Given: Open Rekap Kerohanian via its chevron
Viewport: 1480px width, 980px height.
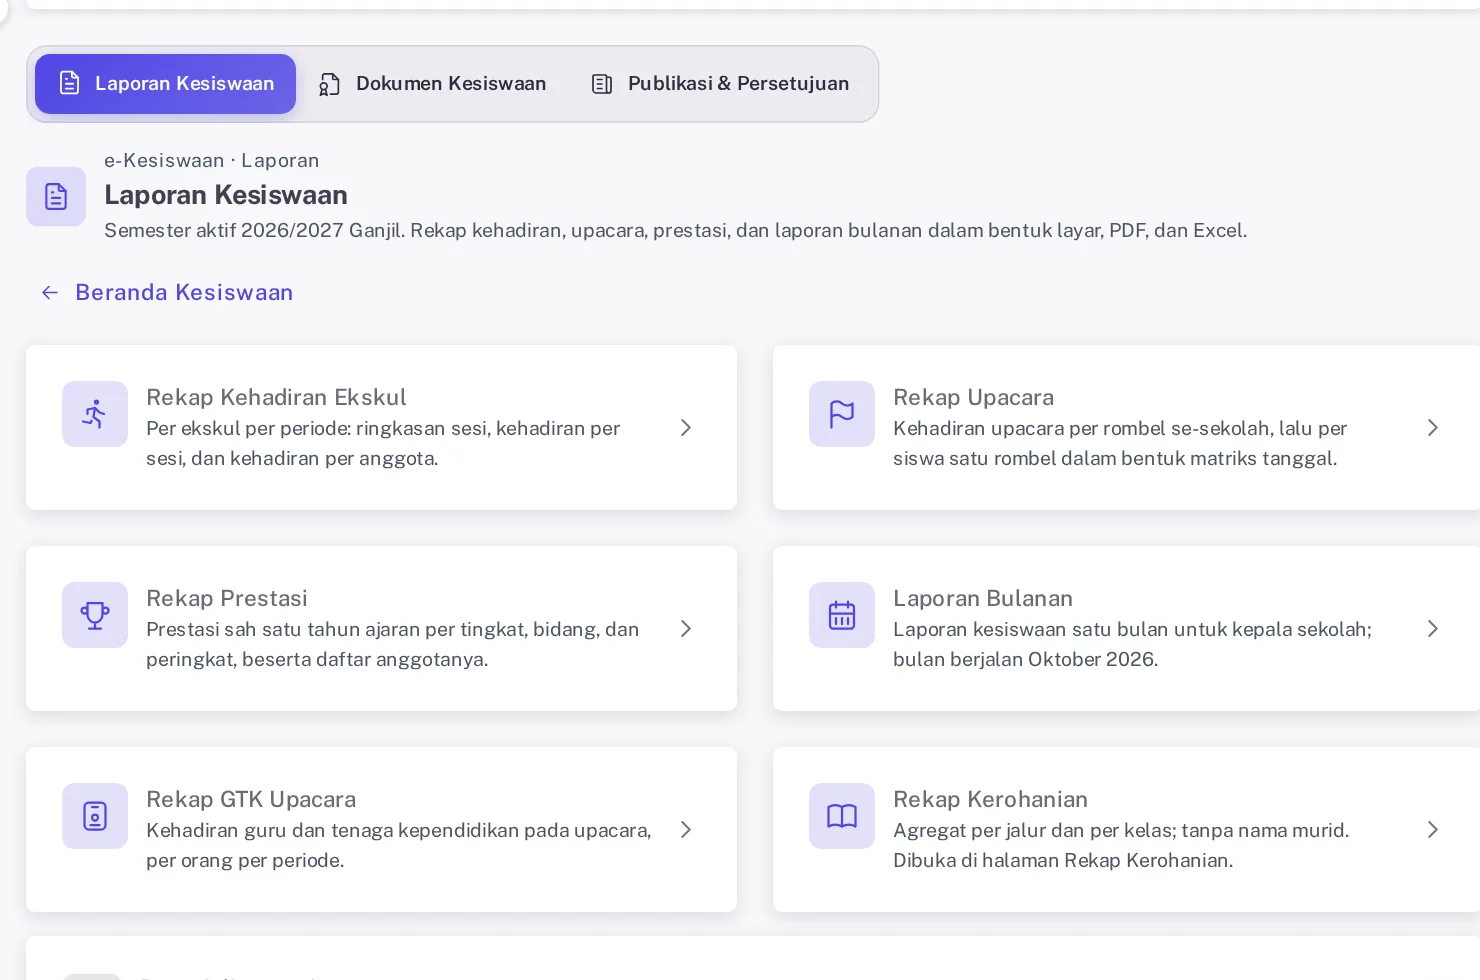Looking at the screenshot, I should pyautogui.click(x=1433, y=830).
